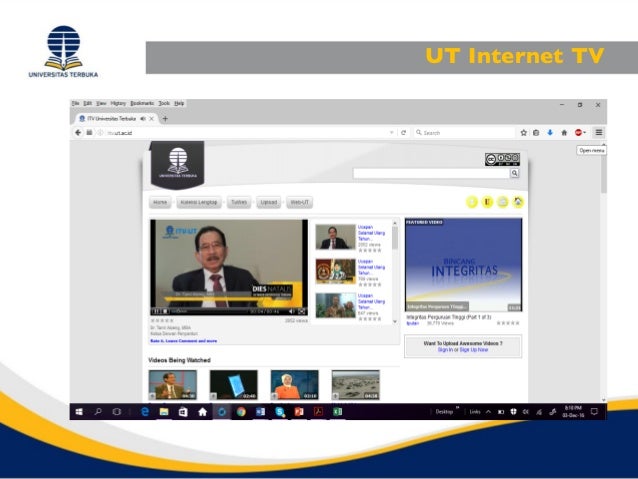Screen dimensions: 638x479
Task: Open PowerPoint from the taskbar
Action: pyautogui.click(x=299, y=412)
